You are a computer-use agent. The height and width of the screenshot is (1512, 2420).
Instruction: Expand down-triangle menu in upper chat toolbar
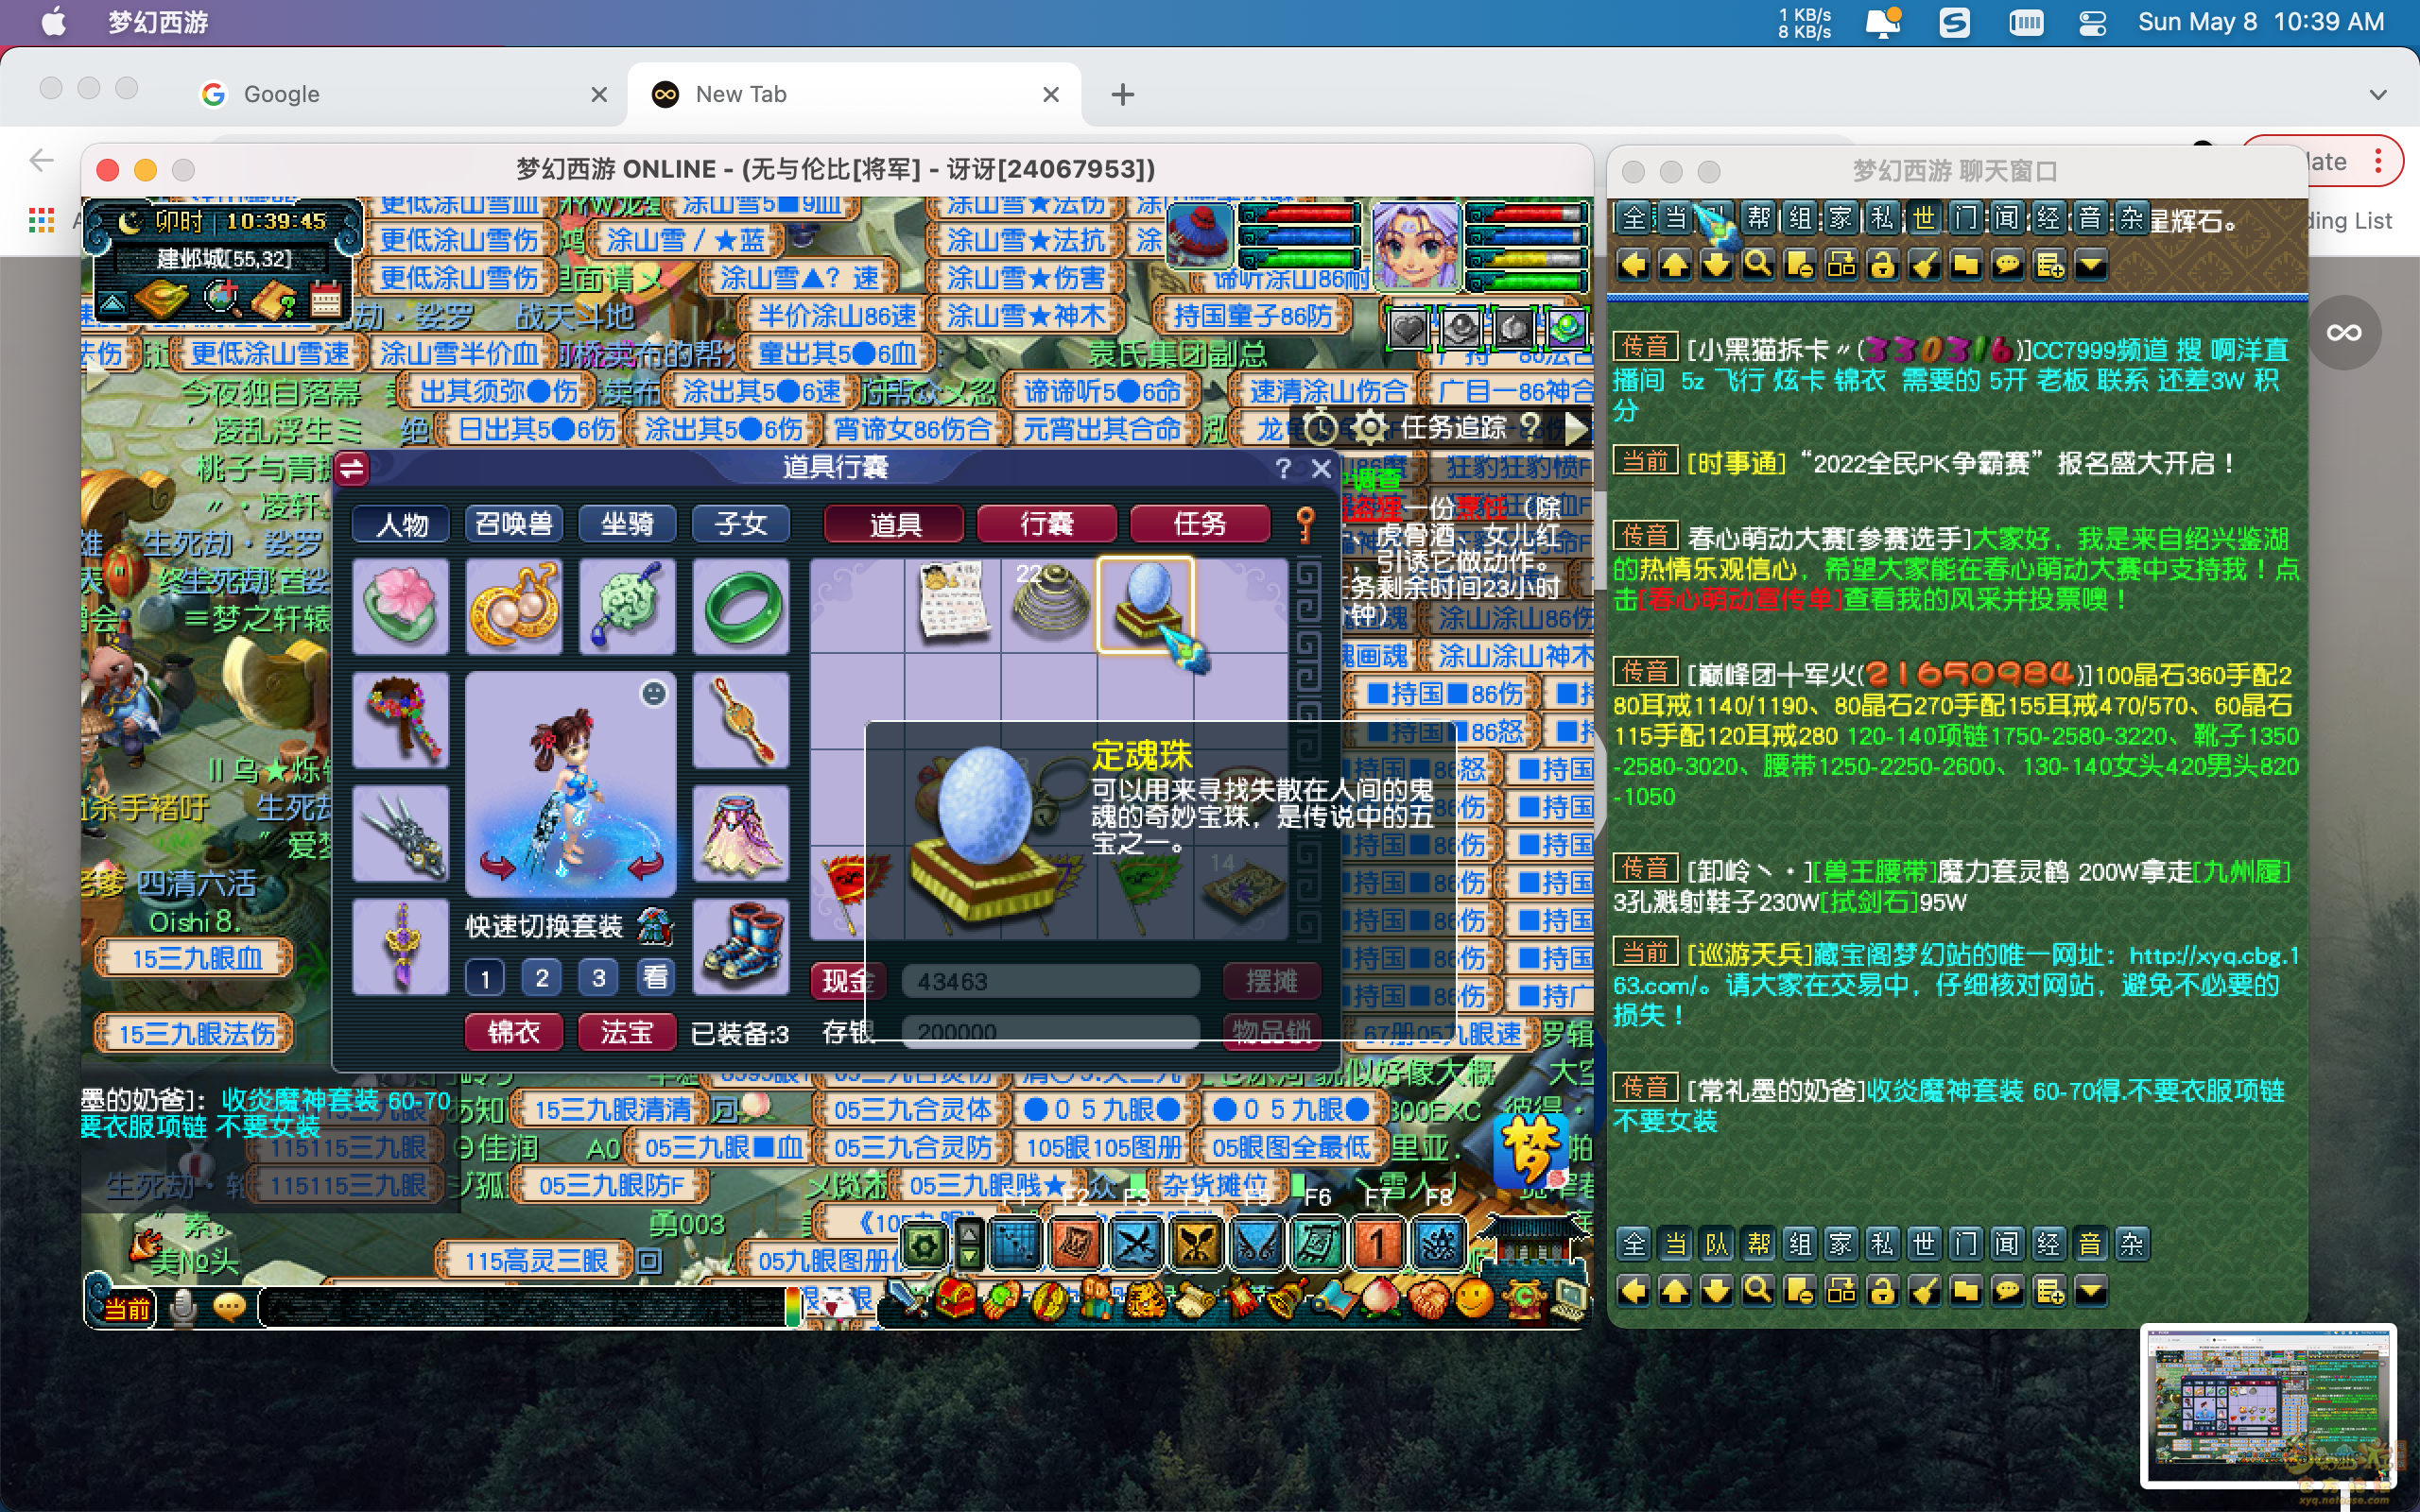pyautogui.click(x=2091, y=265)
